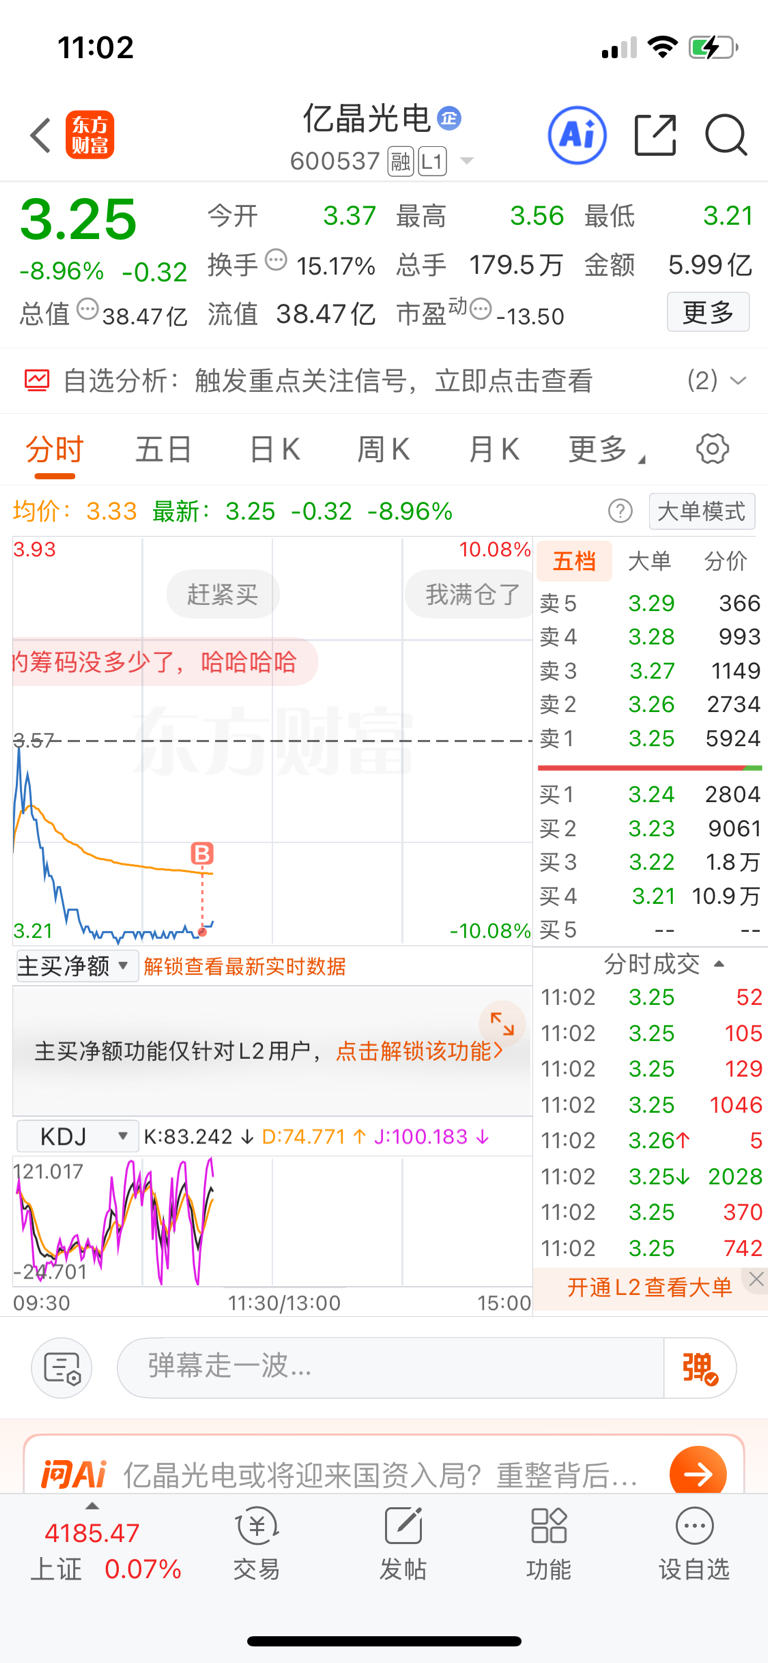Tap 卖5 price 3.29 row
Viewport: 768px width, 1663px height.
pyautogui.click(x=651, y=603)
